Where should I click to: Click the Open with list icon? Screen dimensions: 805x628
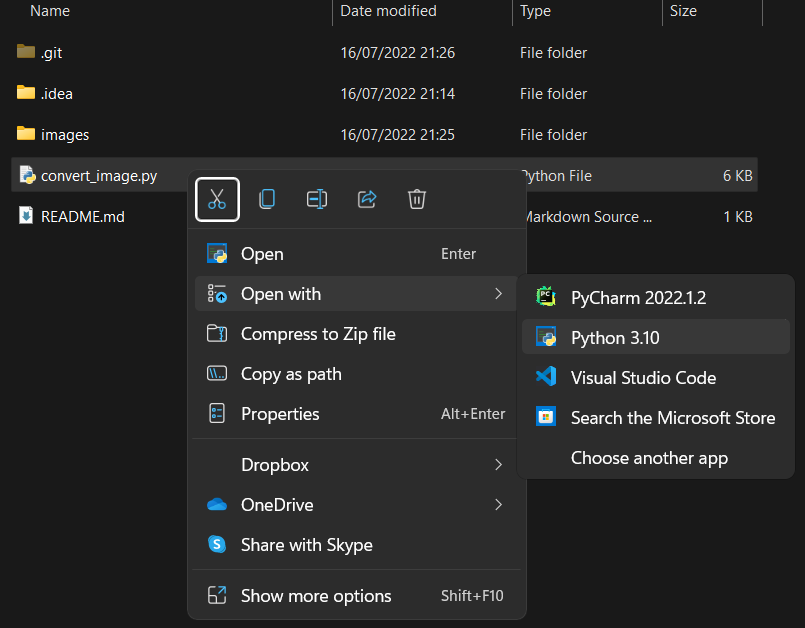click(x=217, y=294)
